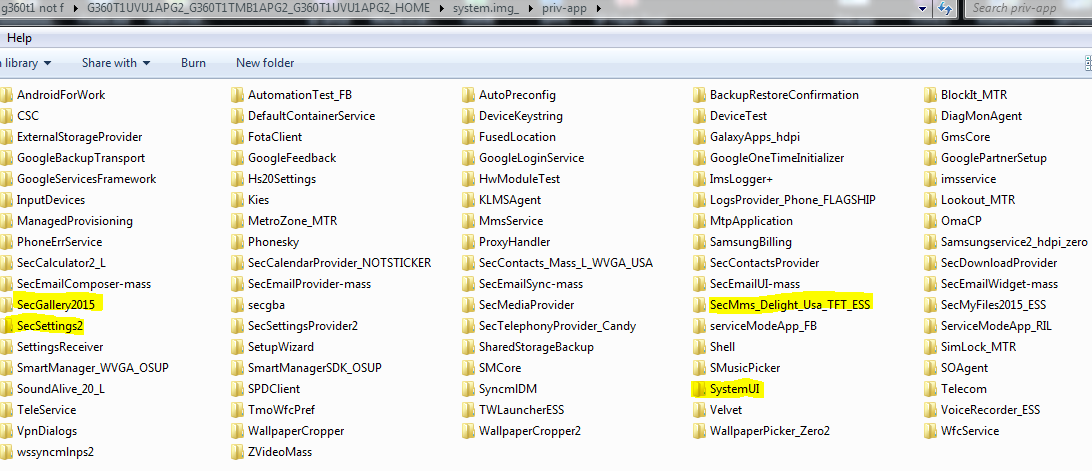Click the SecGallery2015 folder icon
Screen dimensions: 1092x471
(6, 304)
